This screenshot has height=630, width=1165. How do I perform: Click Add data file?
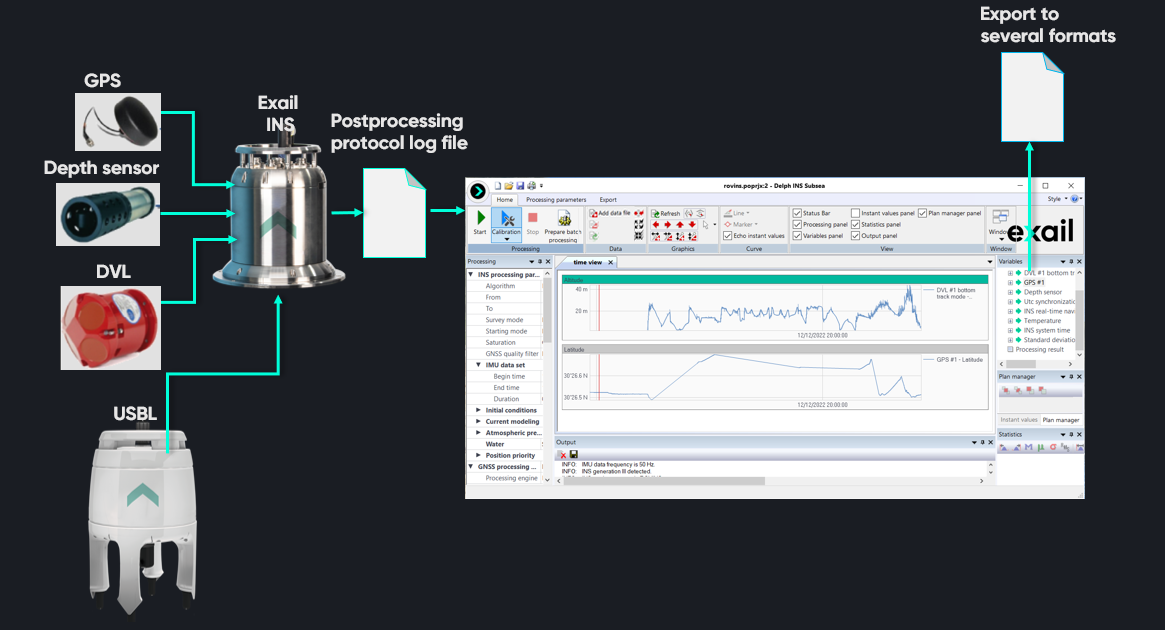point(610,213)
